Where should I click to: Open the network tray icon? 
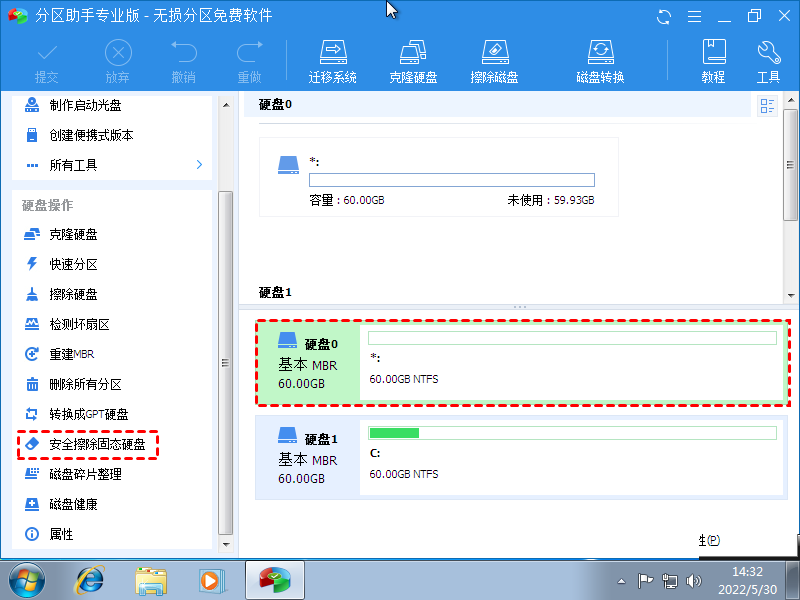669,581
